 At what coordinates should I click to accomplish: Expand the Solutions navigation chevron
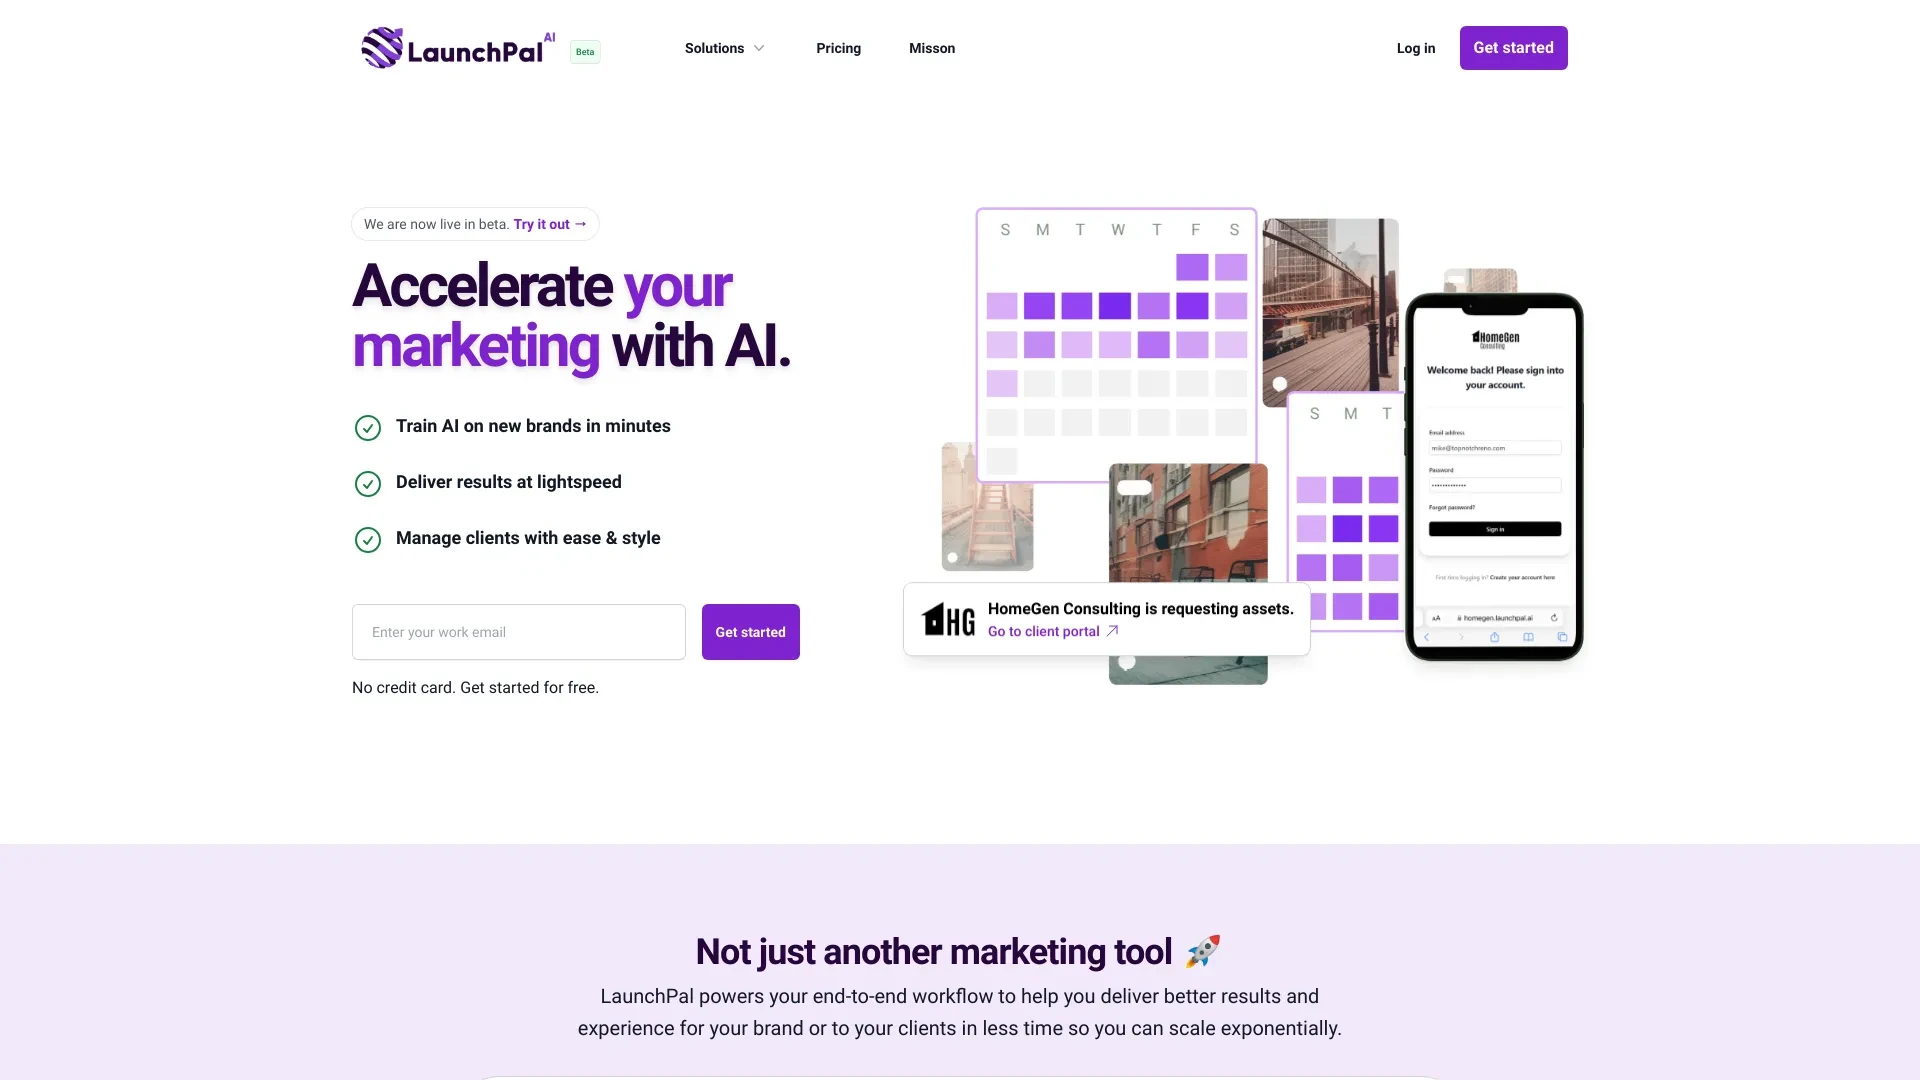[x=758, y=47]
